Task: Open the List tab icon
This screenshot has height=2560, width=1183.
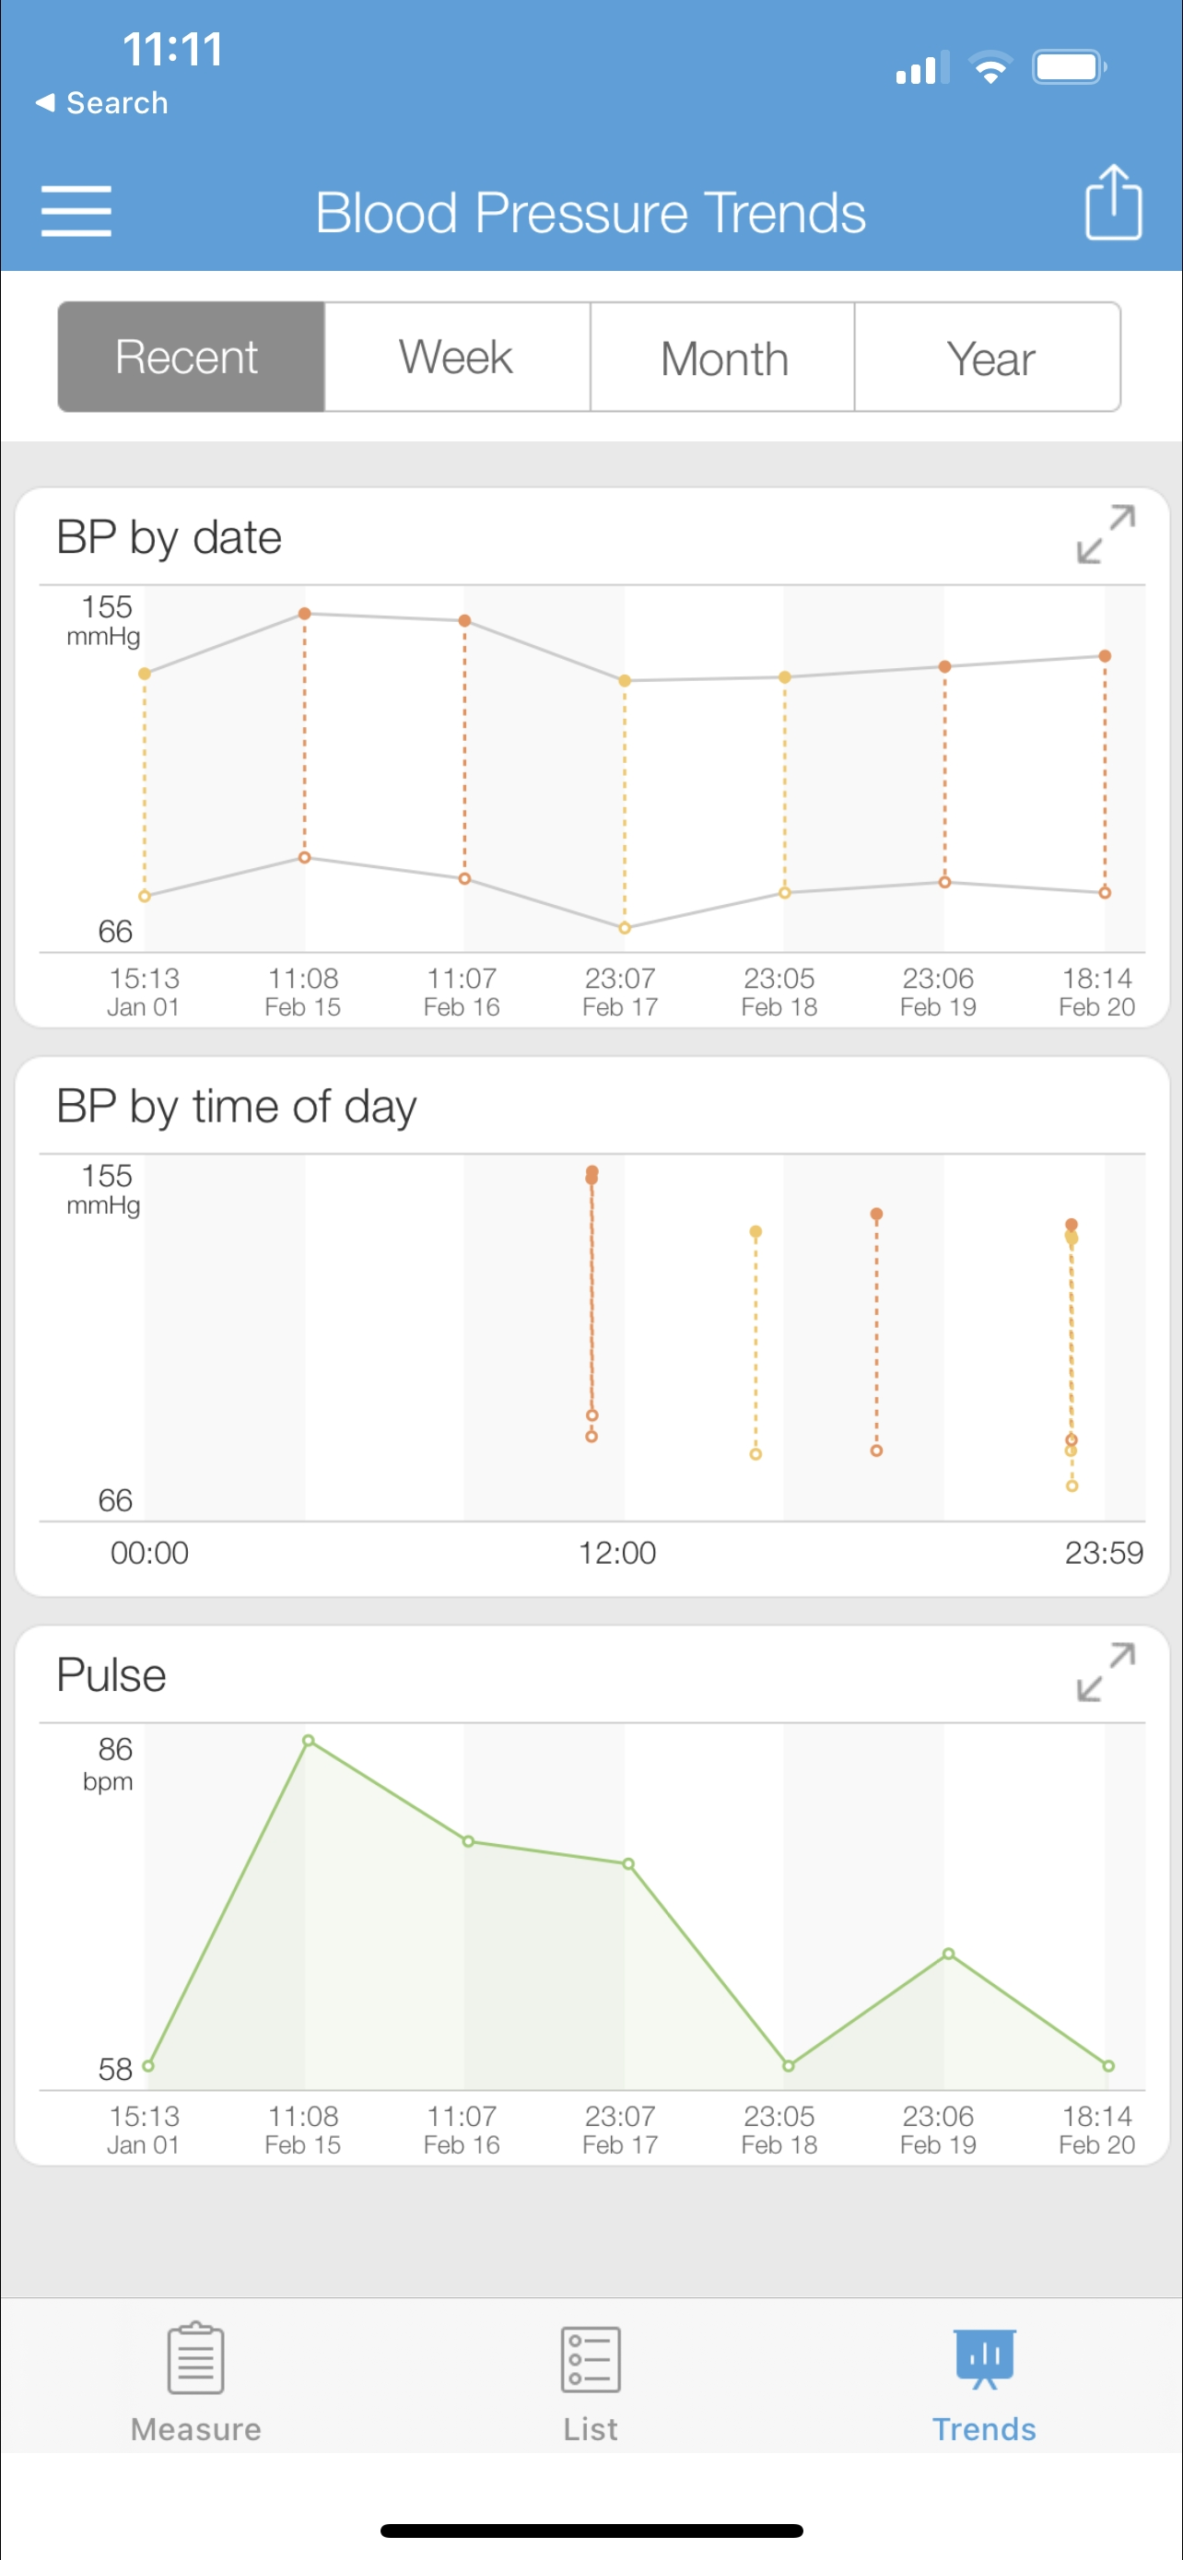Action: click(591, 2359)
